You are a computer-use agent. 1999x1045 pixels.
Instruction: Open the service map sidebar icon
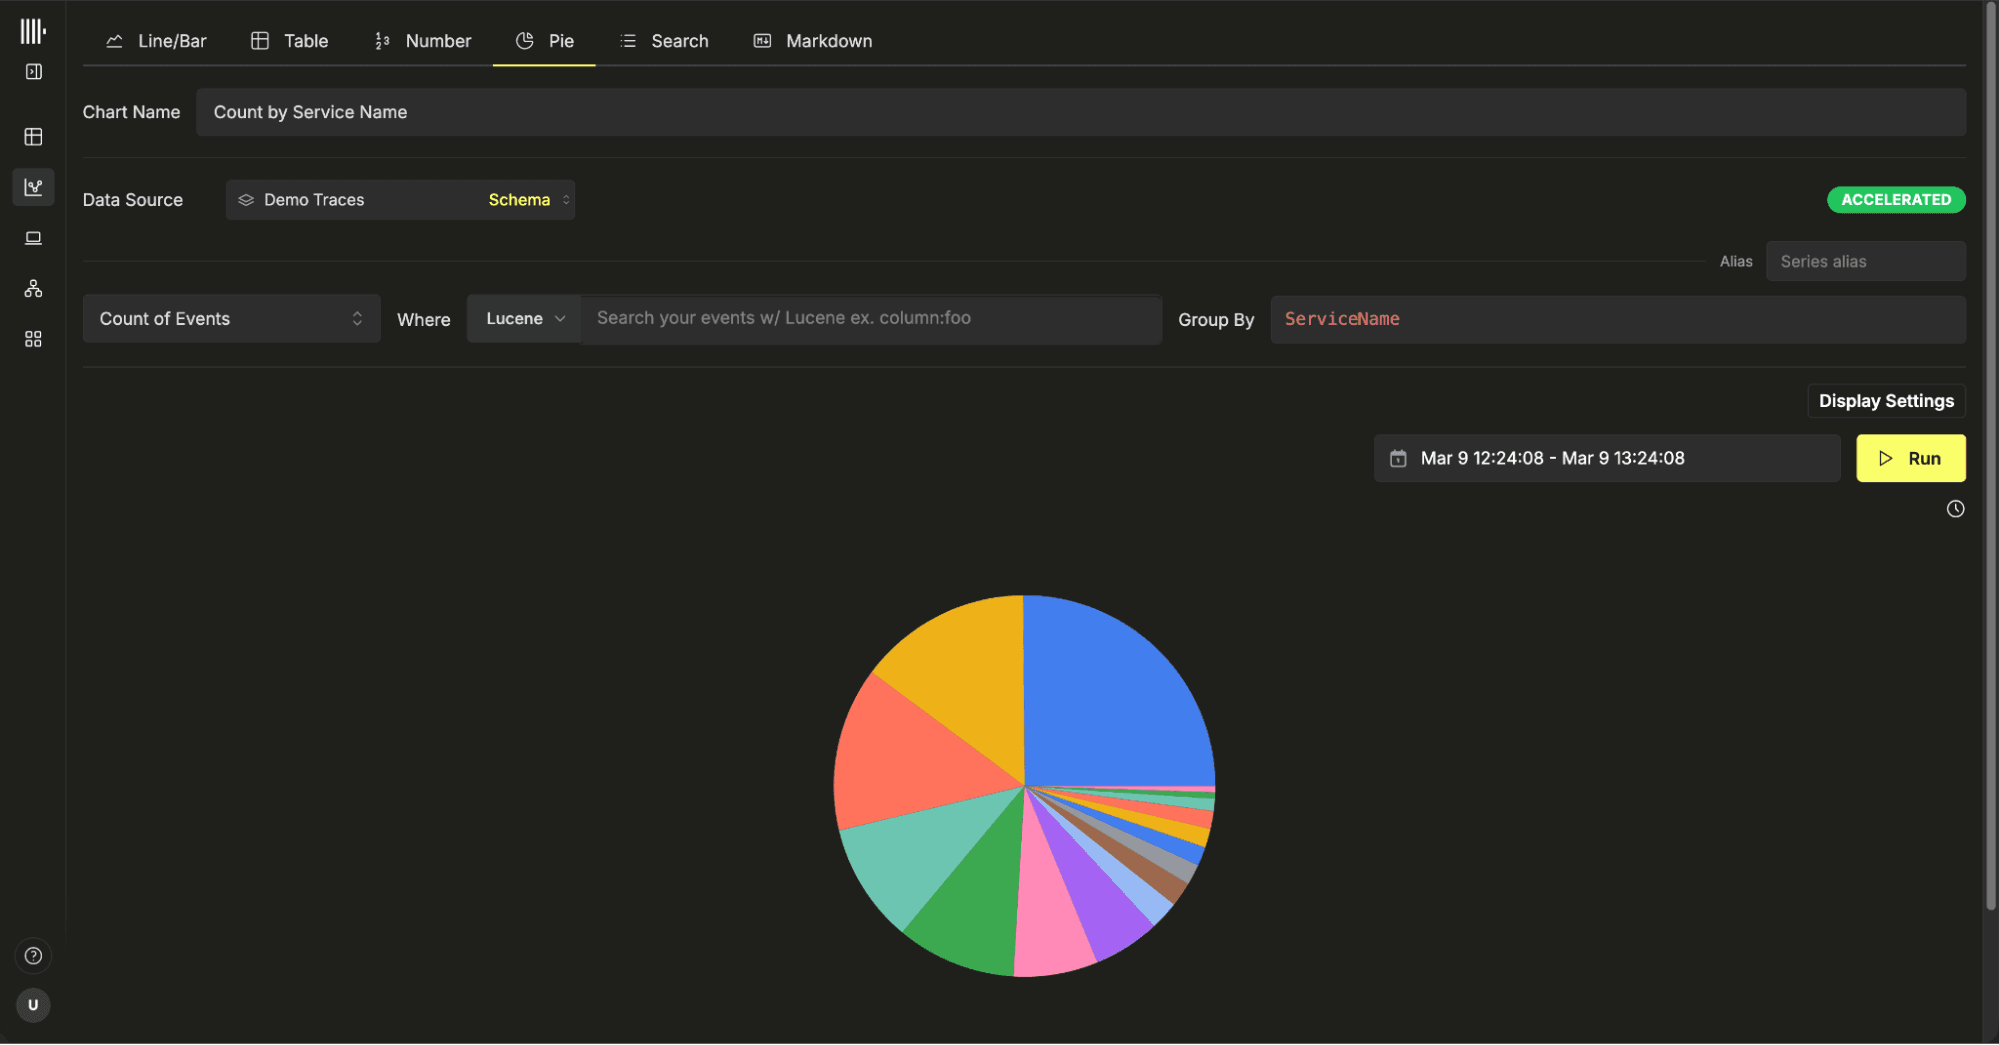(x=33, y=289)
